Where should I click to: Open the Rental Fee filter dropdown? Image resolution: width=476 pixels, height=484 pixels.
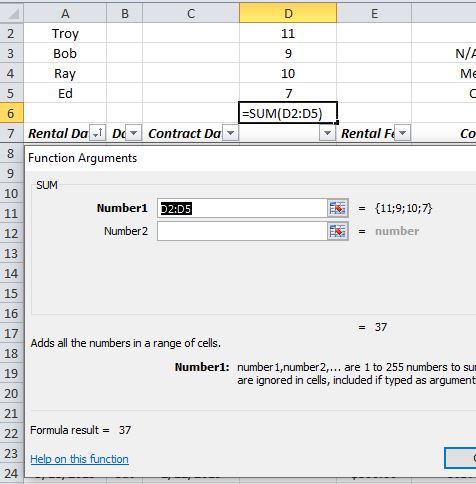click(403, 133)
